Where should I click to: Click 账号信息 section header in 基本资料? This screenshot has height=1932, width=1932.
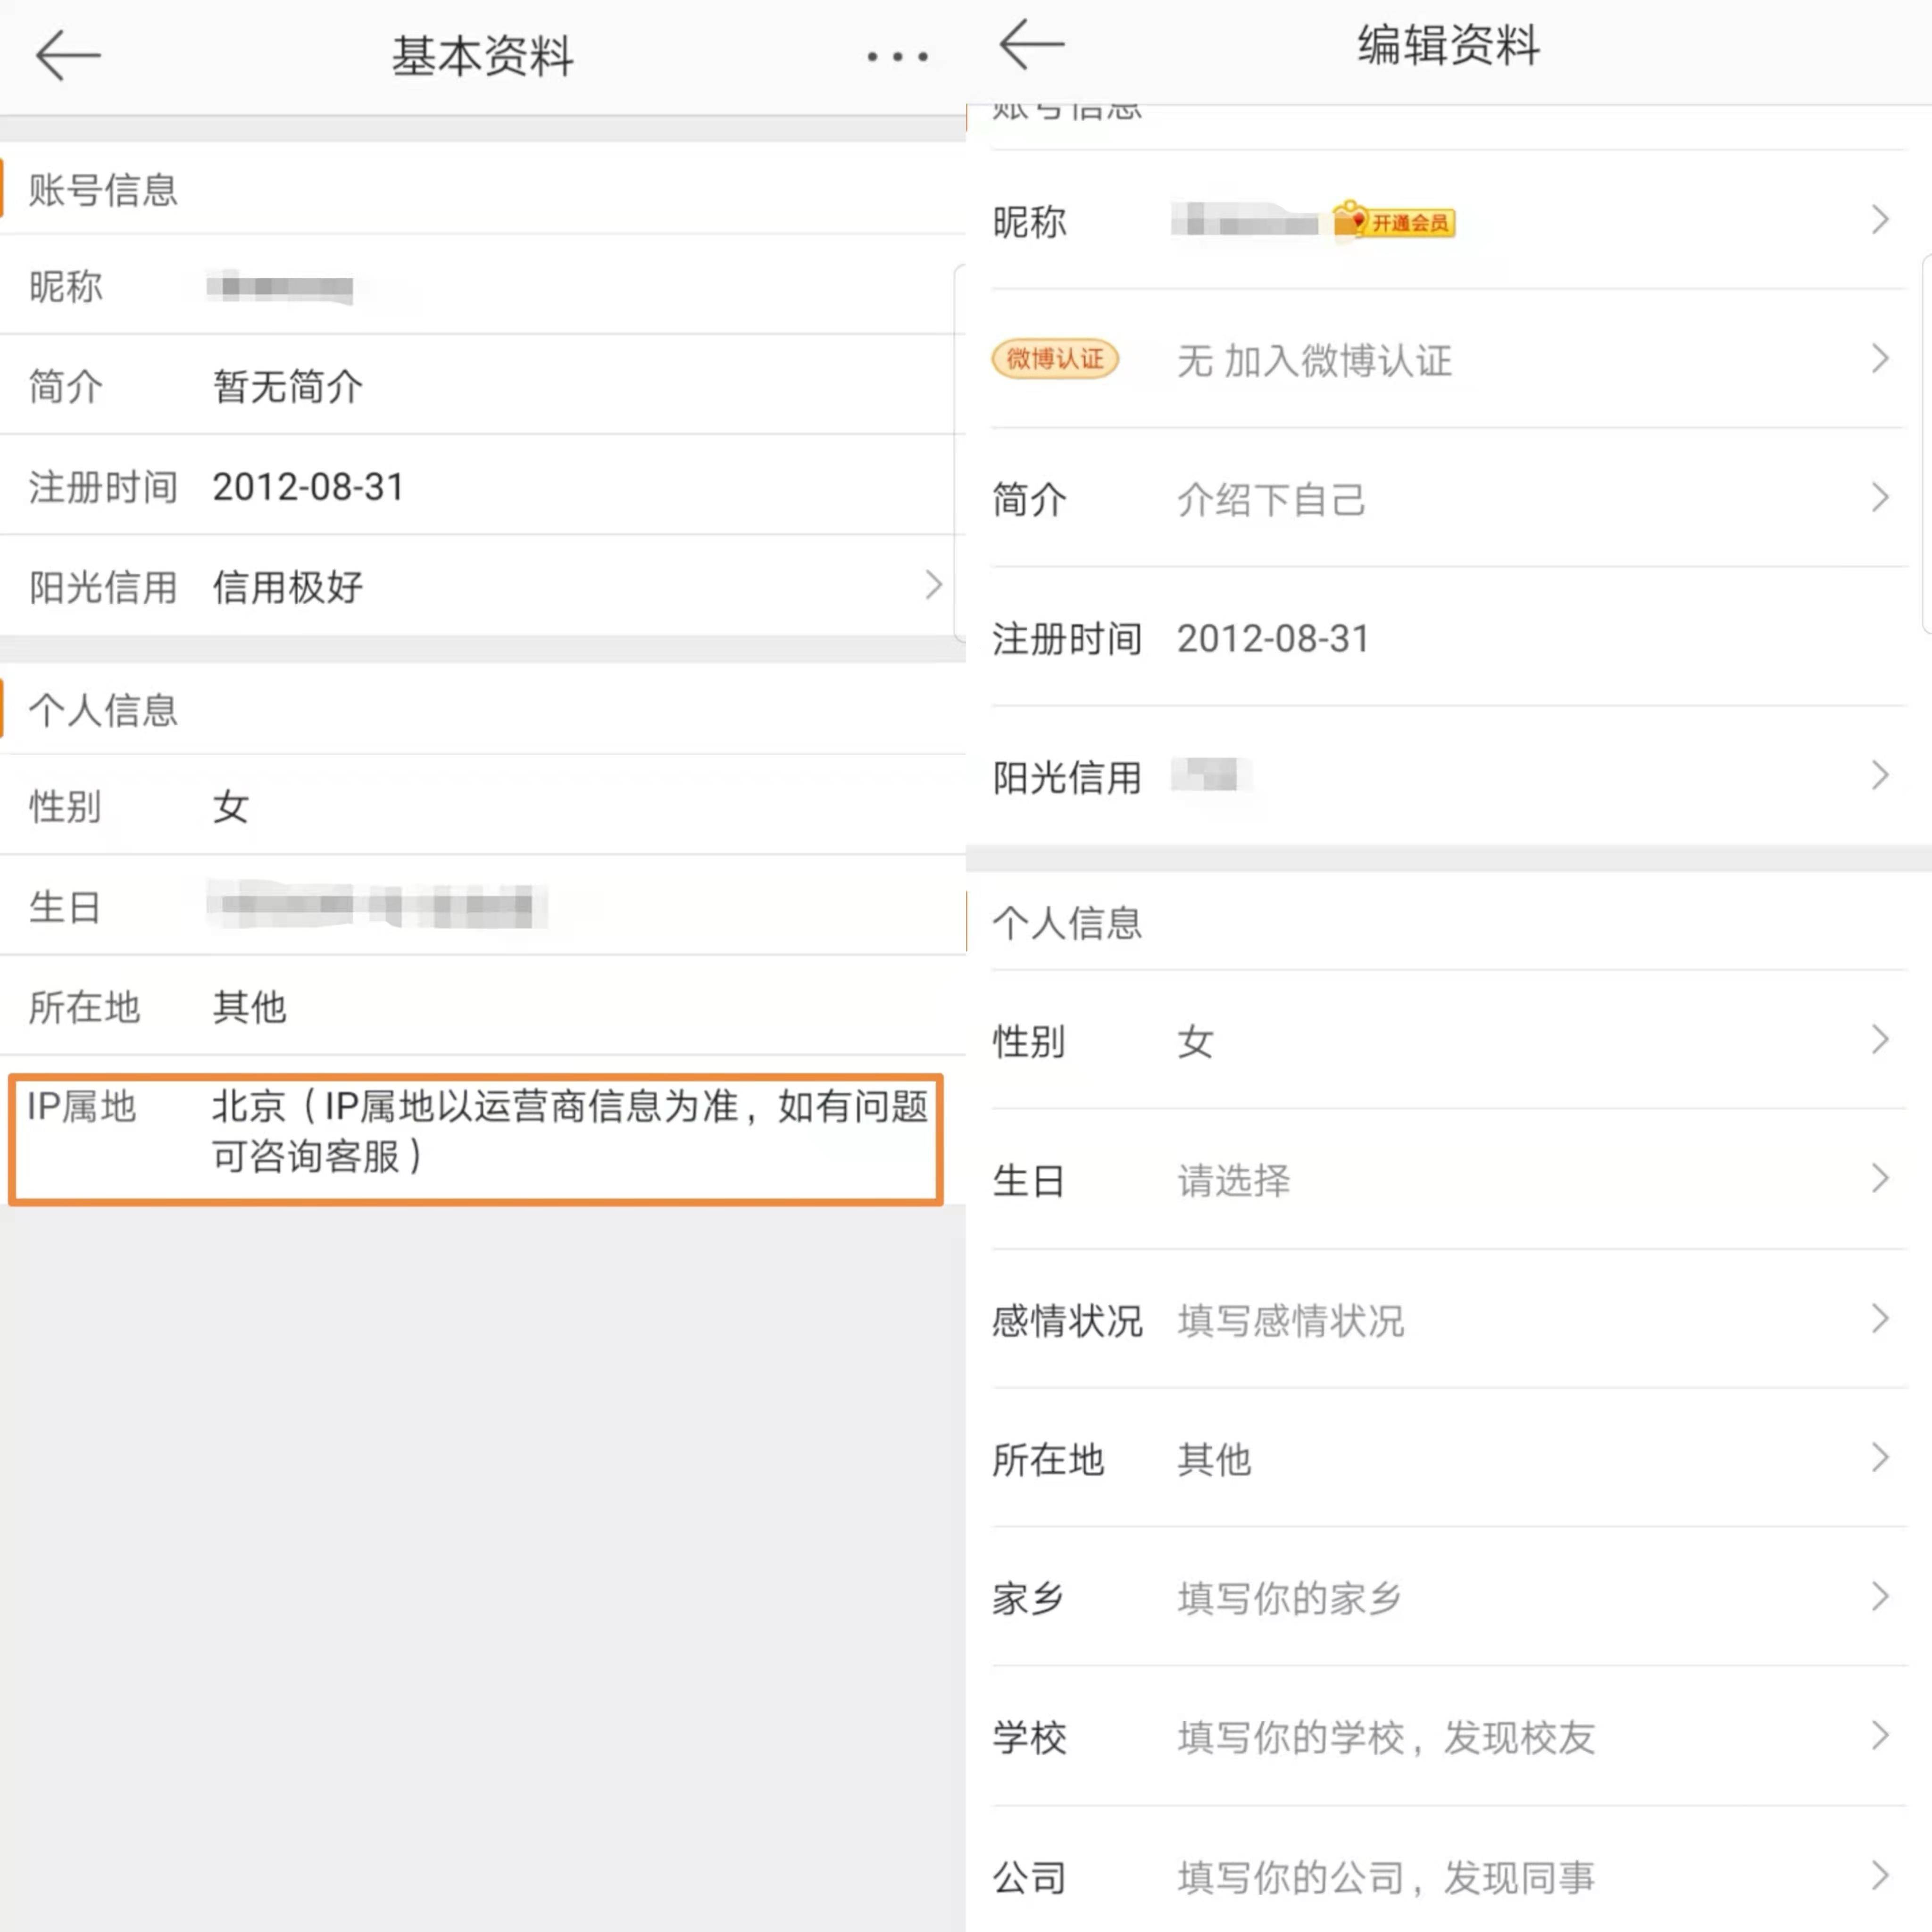(103, 190)
